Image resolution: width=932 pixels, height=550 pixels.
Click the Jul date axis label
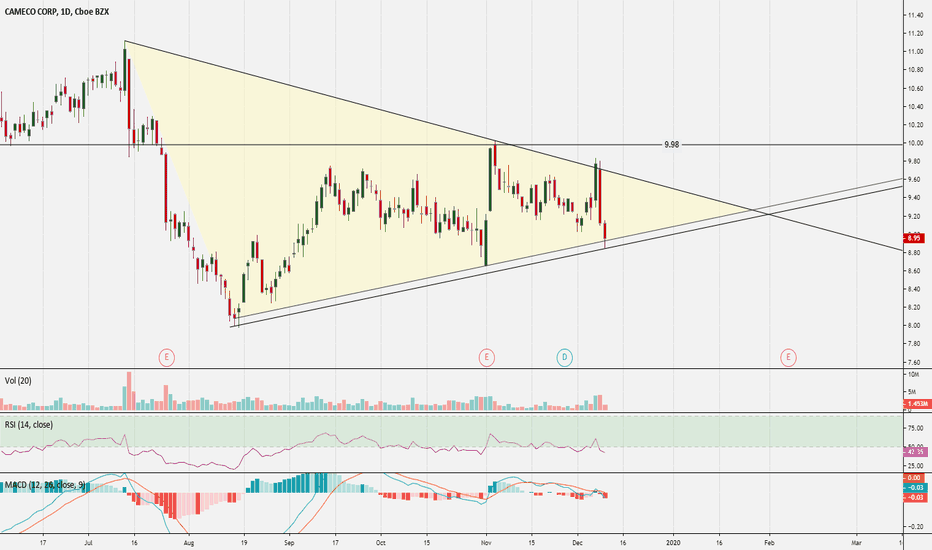[89, 542]
